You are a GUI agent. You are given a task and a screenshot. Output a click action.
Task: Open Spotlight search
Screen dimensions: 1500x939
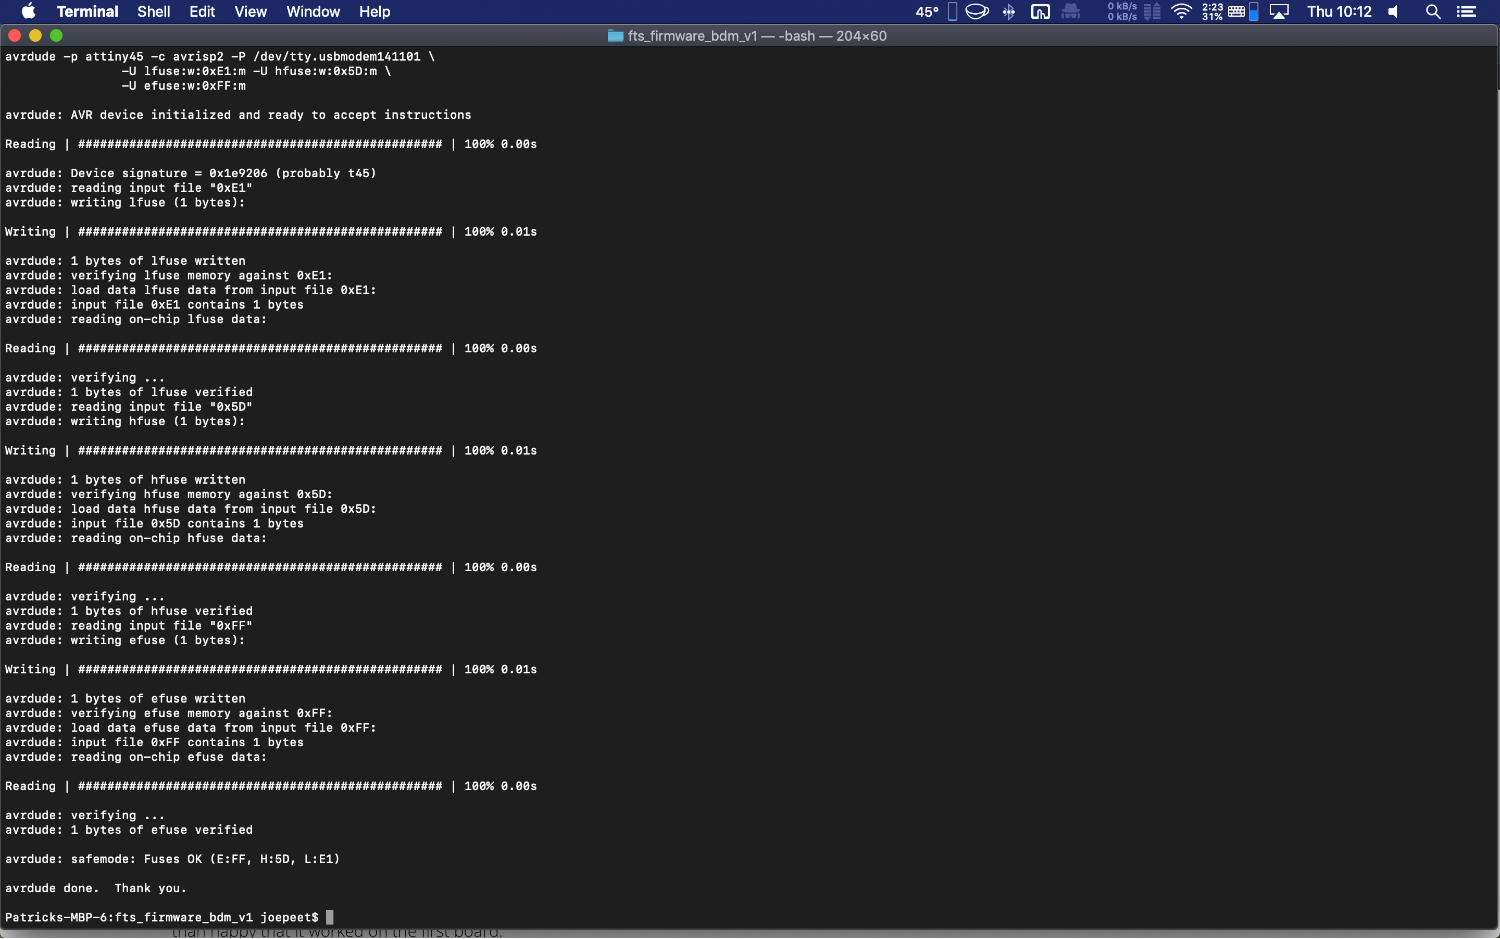coord(1432,12)
